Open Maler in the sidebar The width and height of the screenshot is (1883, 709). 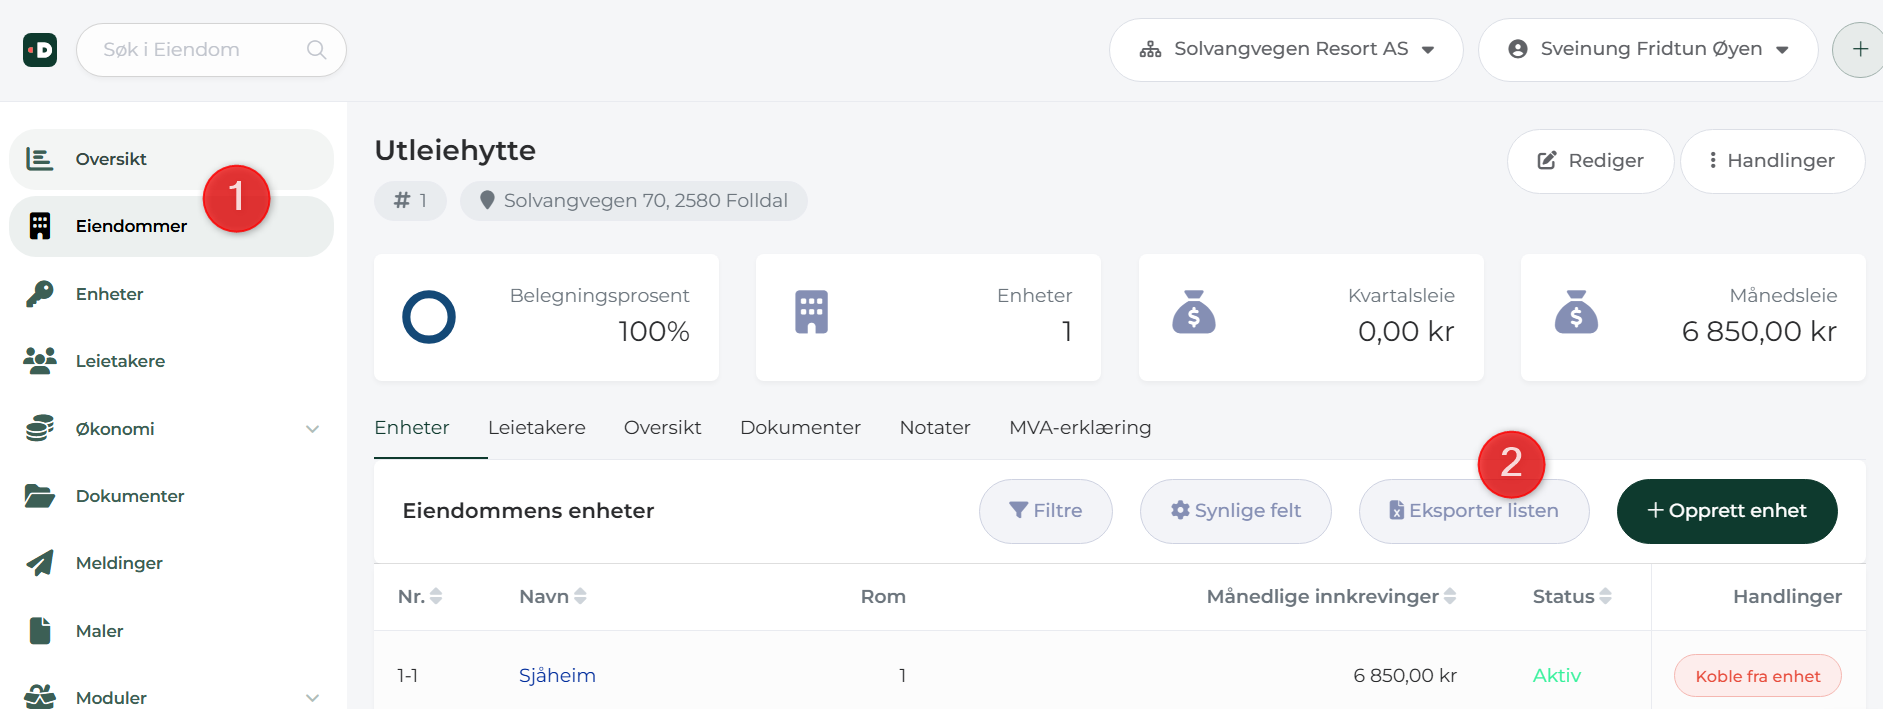[171, 631]
